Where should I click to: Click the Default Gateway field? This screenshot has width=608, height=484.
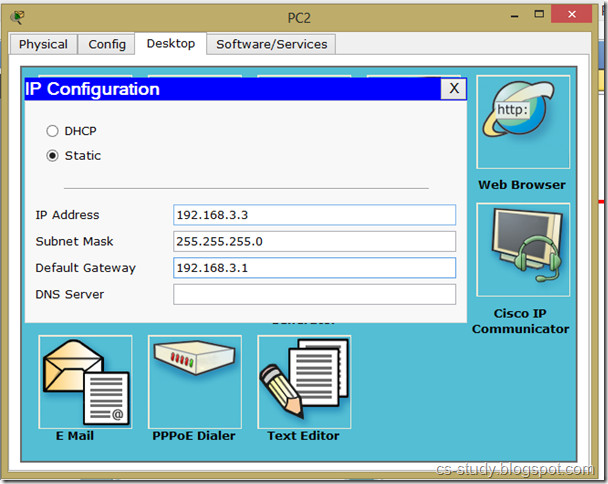click(x=314, y=268)
